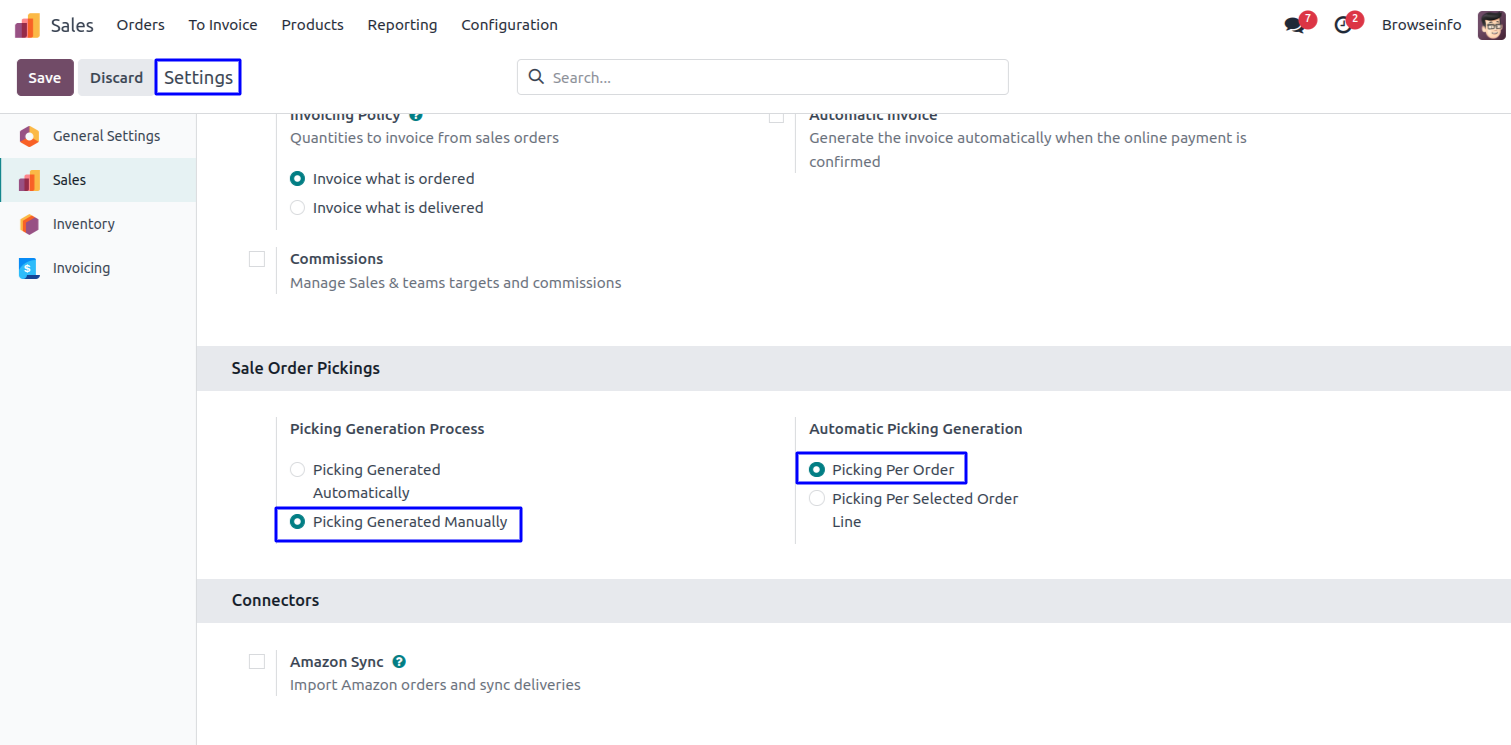Enable the Amazon Sync checkbox

click(x=257, y=662)
